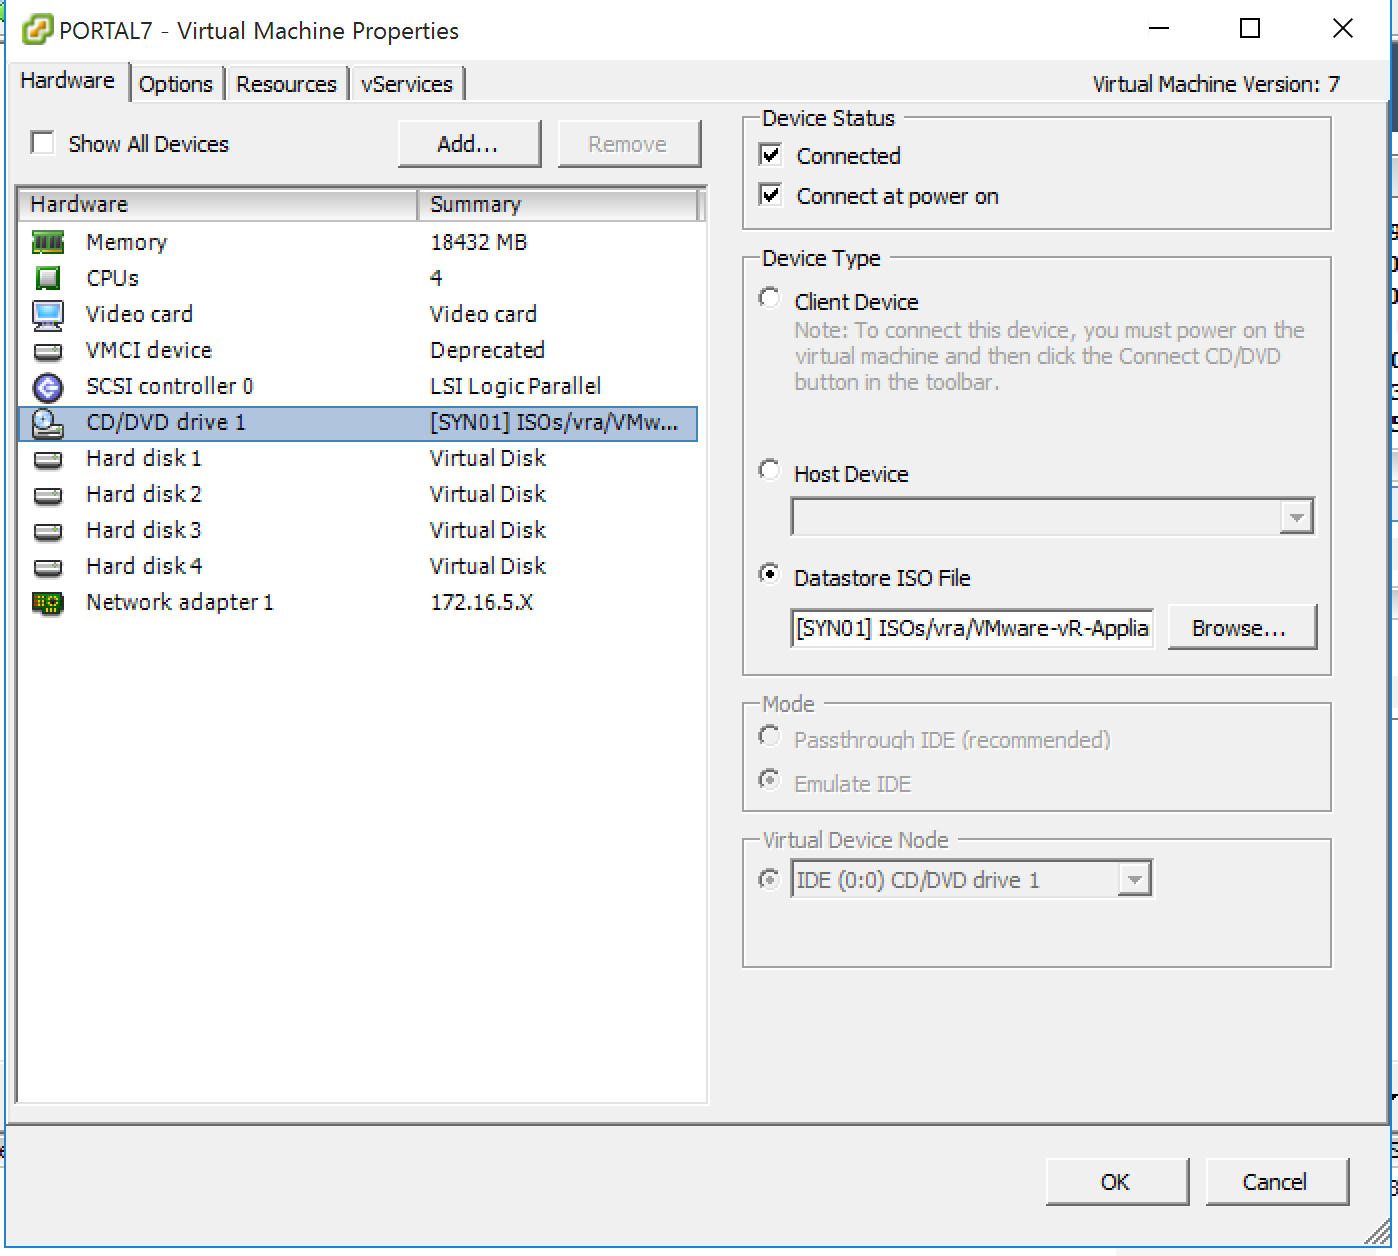
Task: Switch to the Hardware tab
Action: click(68, 81)
